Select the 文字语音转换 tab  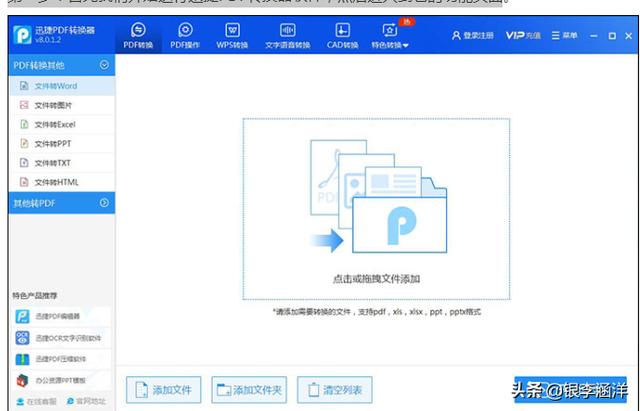287,36
